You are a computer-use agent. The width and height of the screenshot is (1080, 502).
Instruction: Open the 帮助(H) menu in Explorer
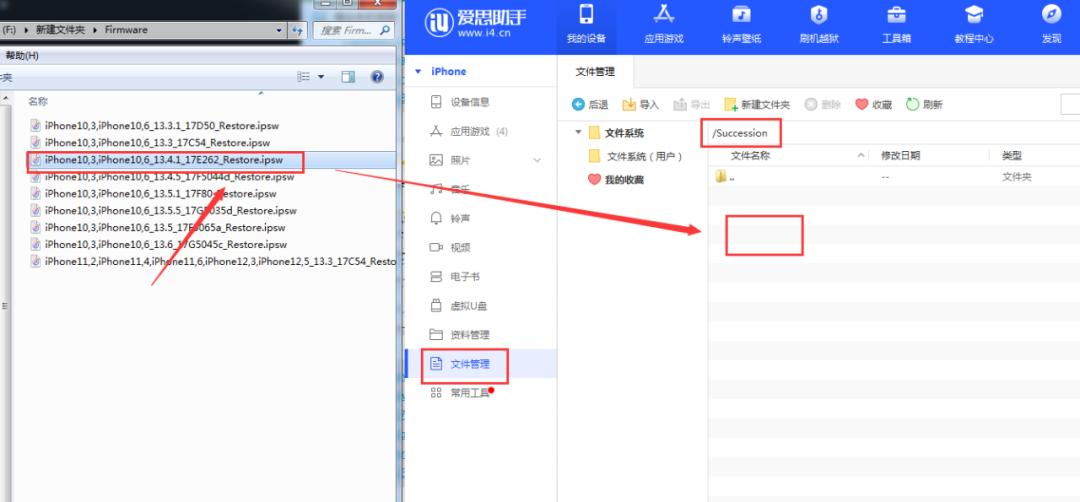(x=21, y=56)
